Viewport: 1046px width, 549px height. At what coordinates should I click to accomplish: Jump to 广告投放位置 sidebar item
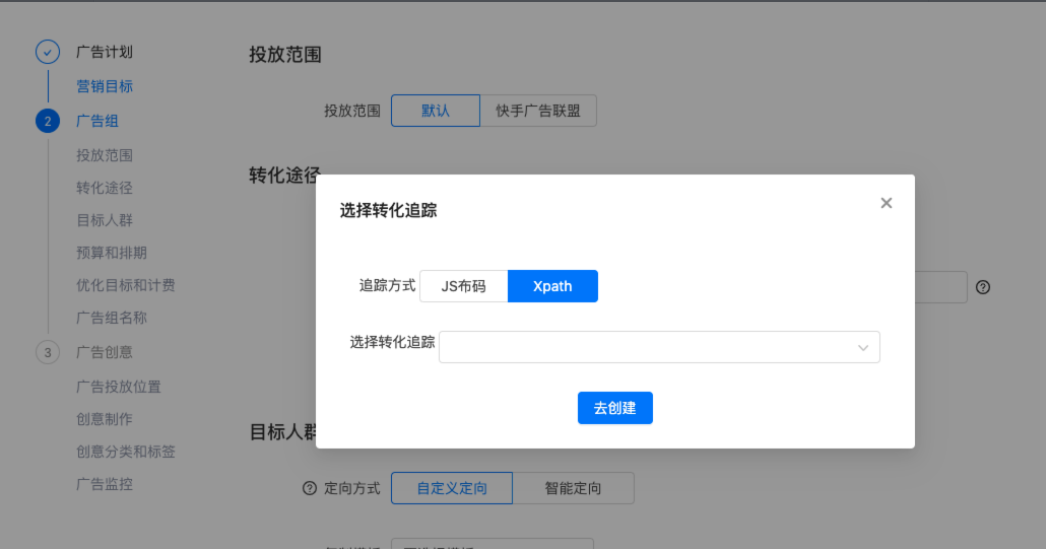pyautogui.click(x=118, y=387)
